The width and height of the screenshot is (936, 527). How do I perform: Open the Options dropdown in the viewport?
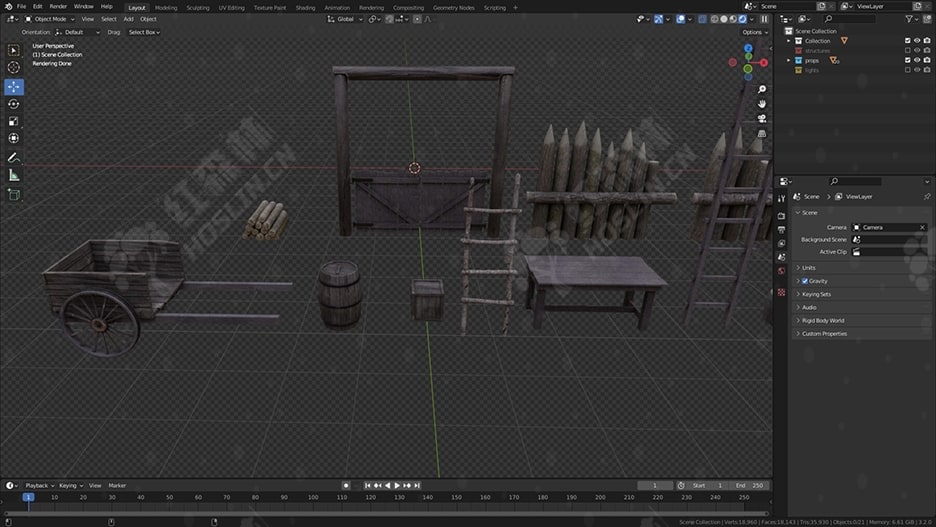[755, 32]
